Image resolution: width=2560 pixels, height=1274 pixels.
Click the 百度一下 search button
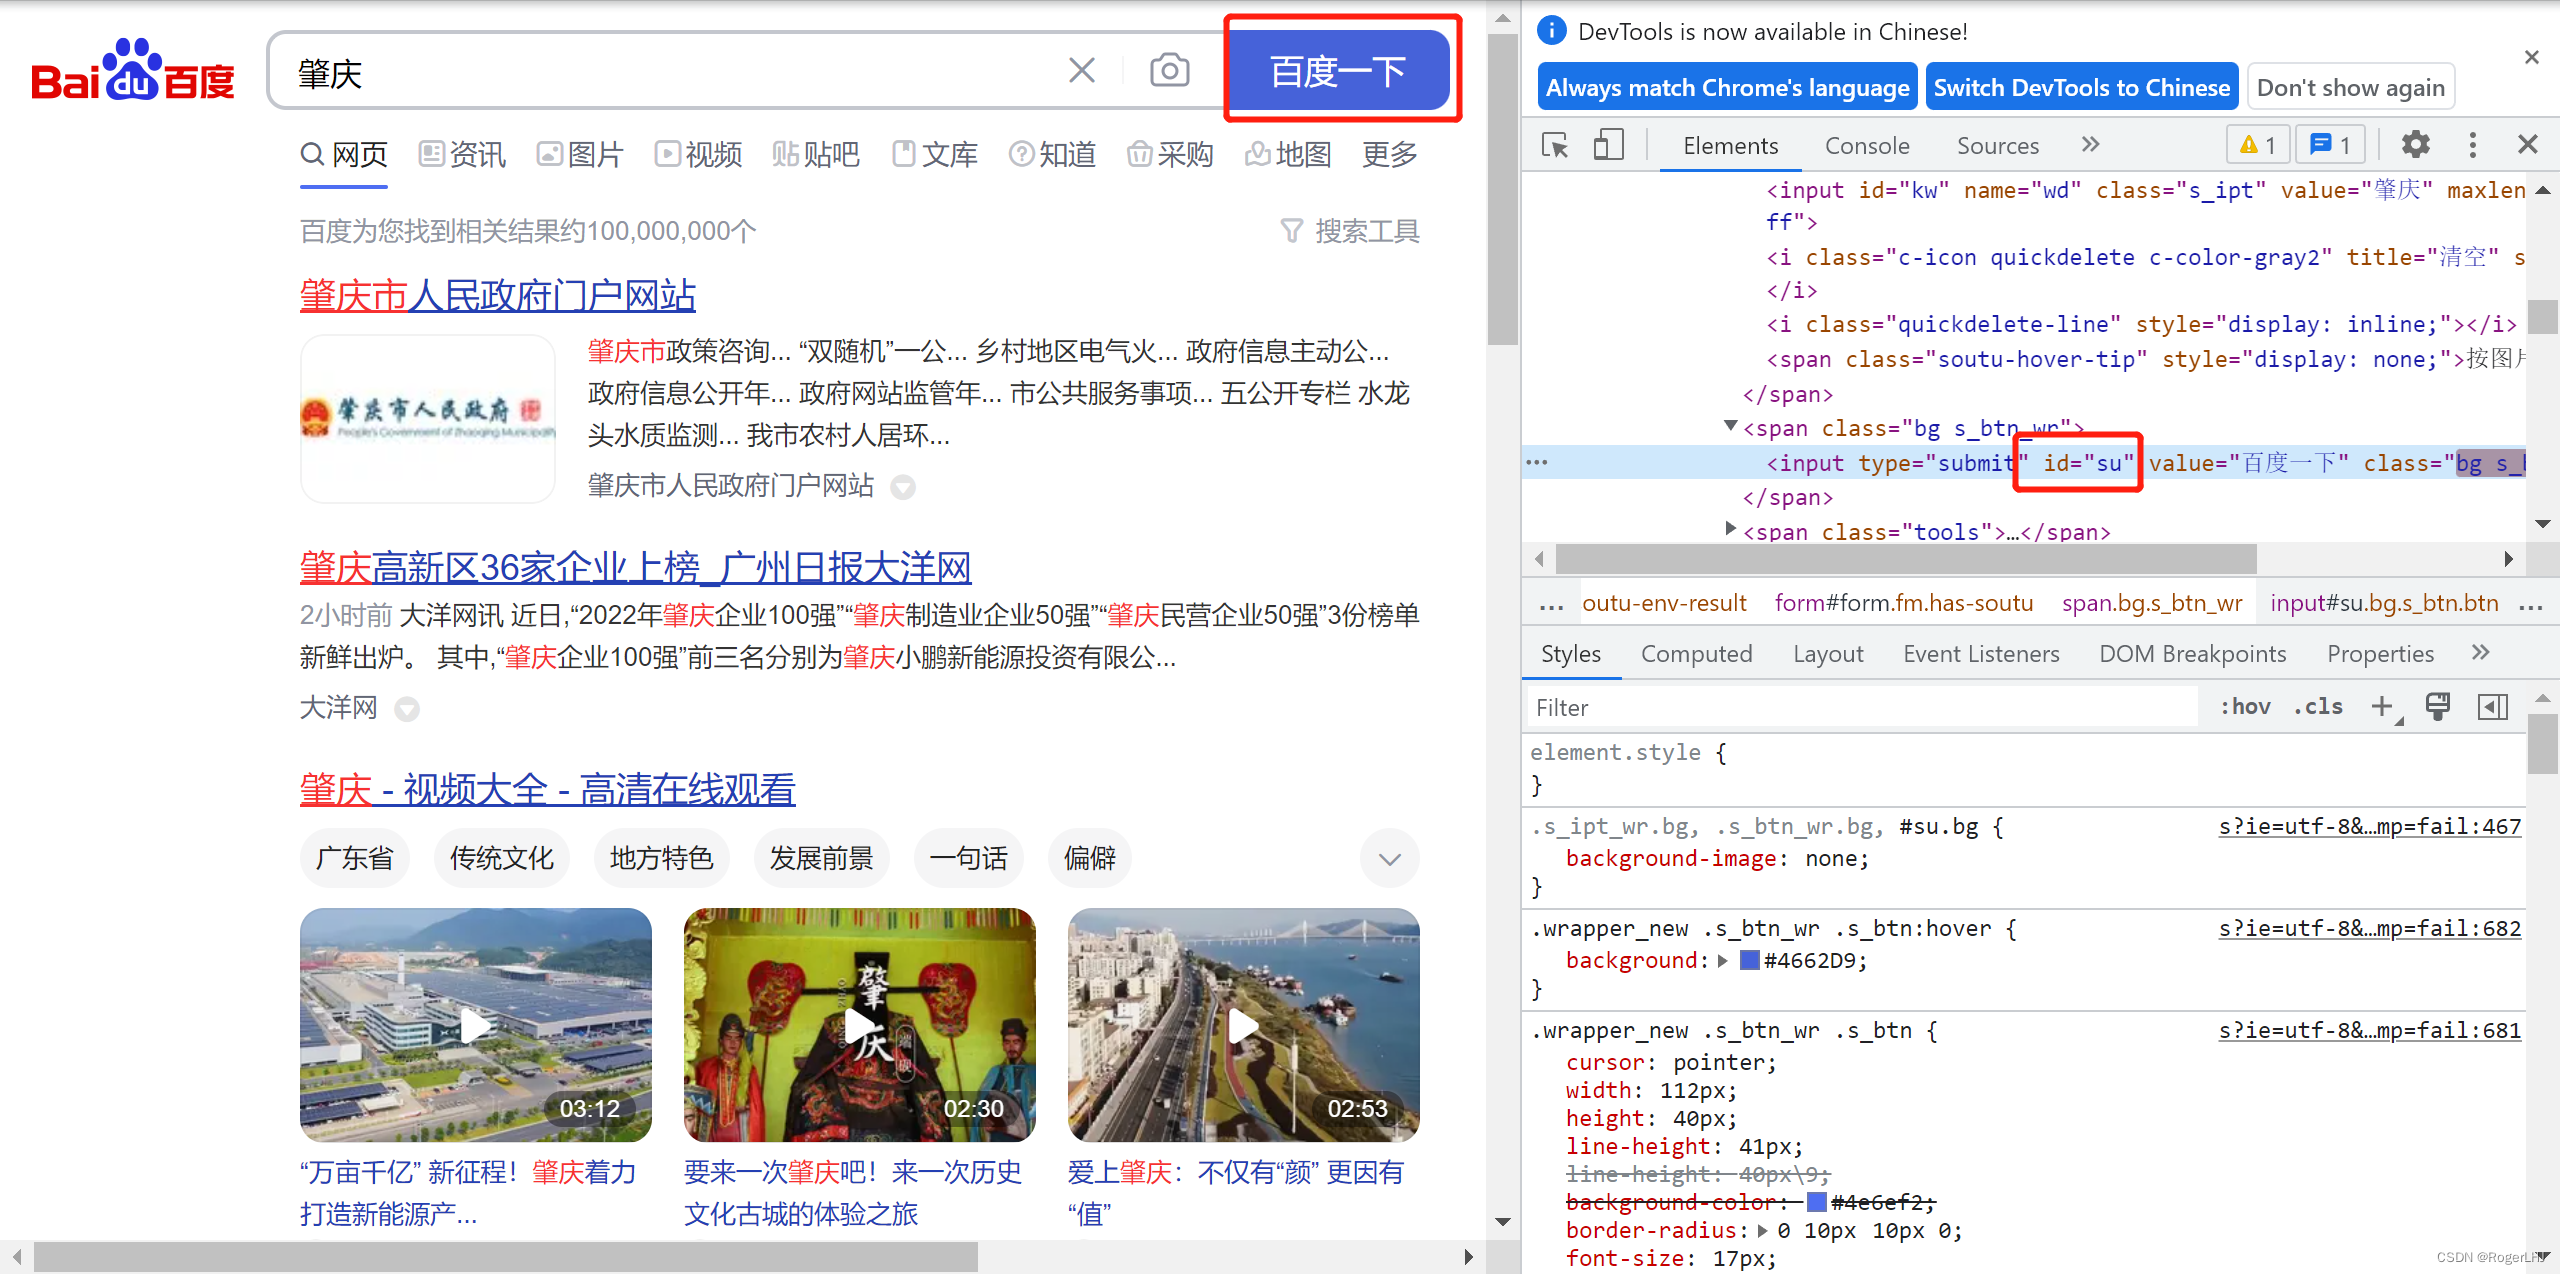click(1339, 70)
